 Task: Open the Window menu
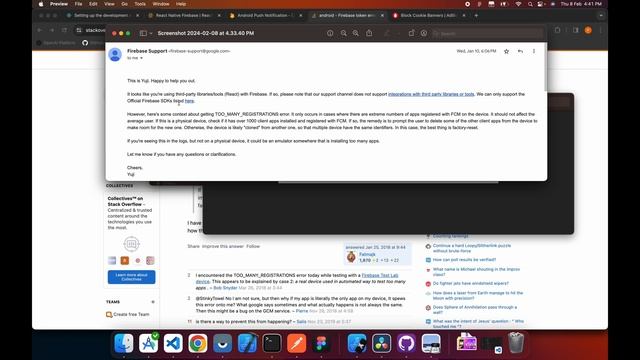pyautogui.click(x=161, y=4)
